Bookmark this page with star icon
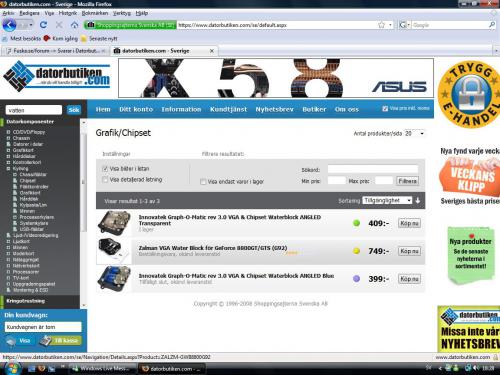 [382, 25]
